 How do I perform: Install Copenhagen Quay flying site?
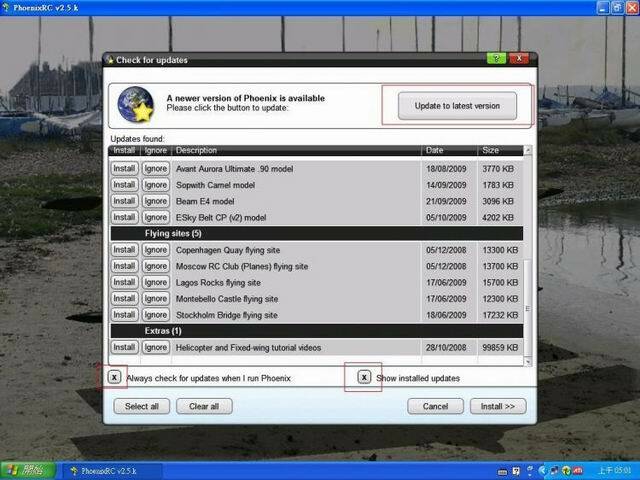pos(124,250)
